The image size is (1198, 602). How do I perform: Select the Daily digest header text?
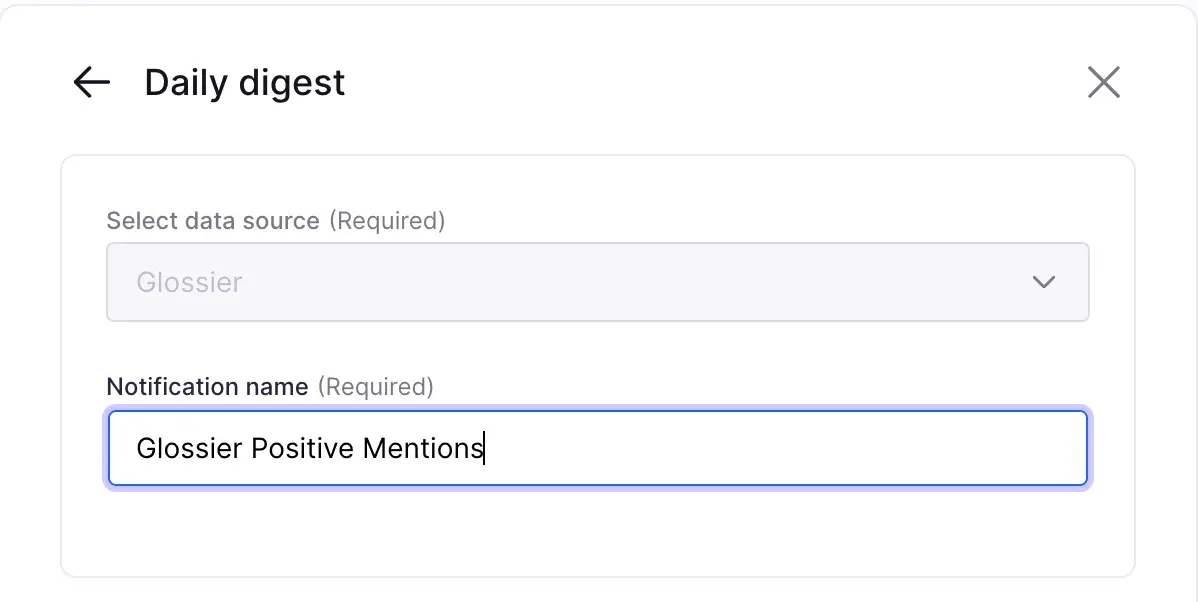click(244, 83)
